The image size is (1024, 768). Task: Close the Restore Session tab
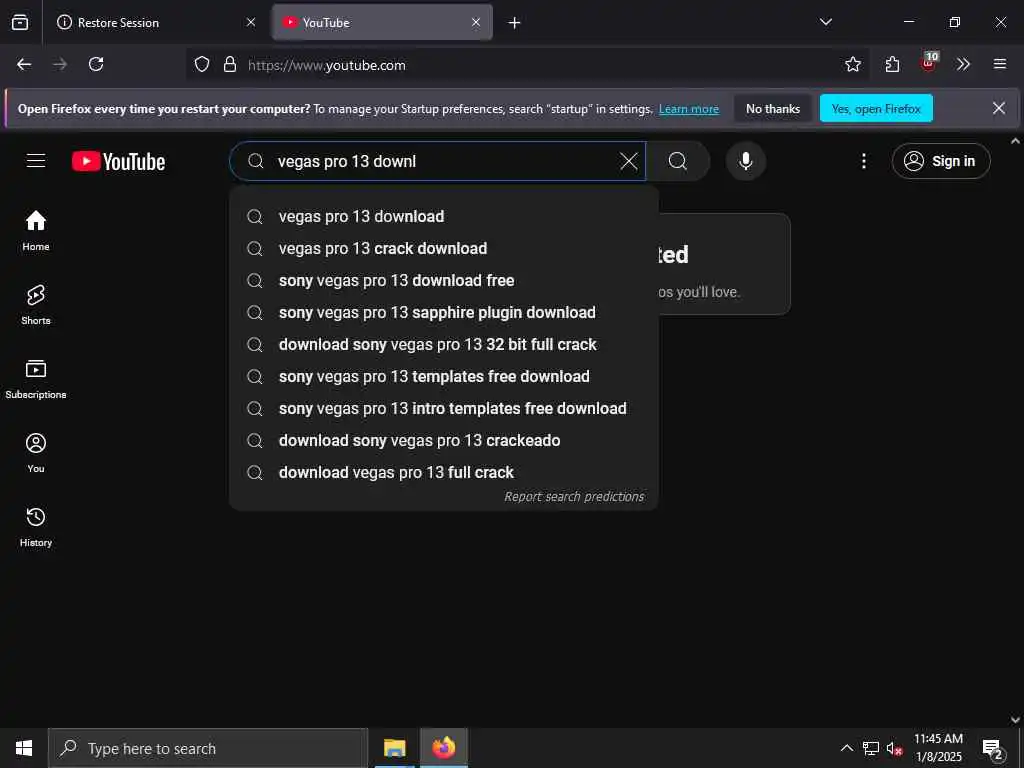(251, 22)
